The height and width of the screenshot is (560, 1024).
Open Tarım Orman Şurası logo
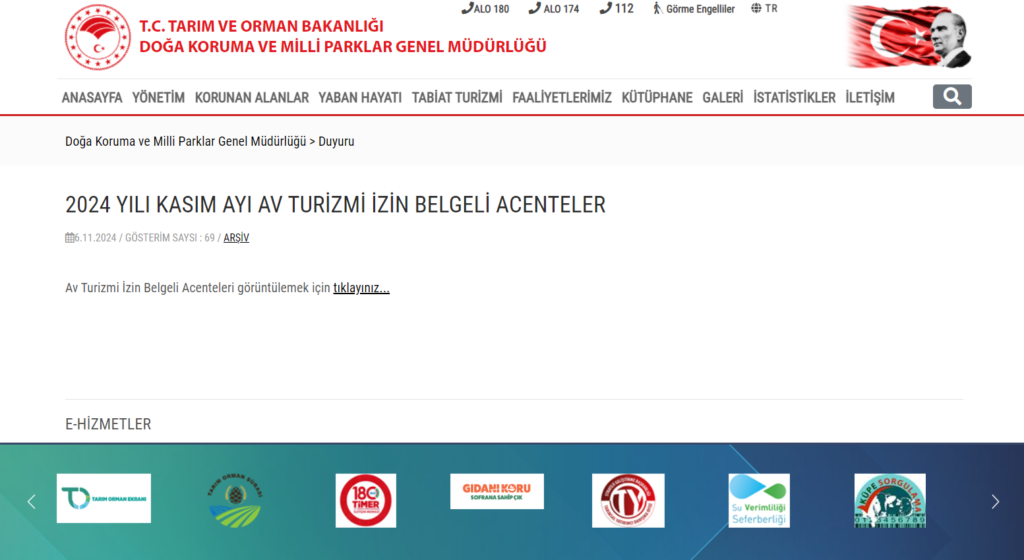(x=234, y=500)
